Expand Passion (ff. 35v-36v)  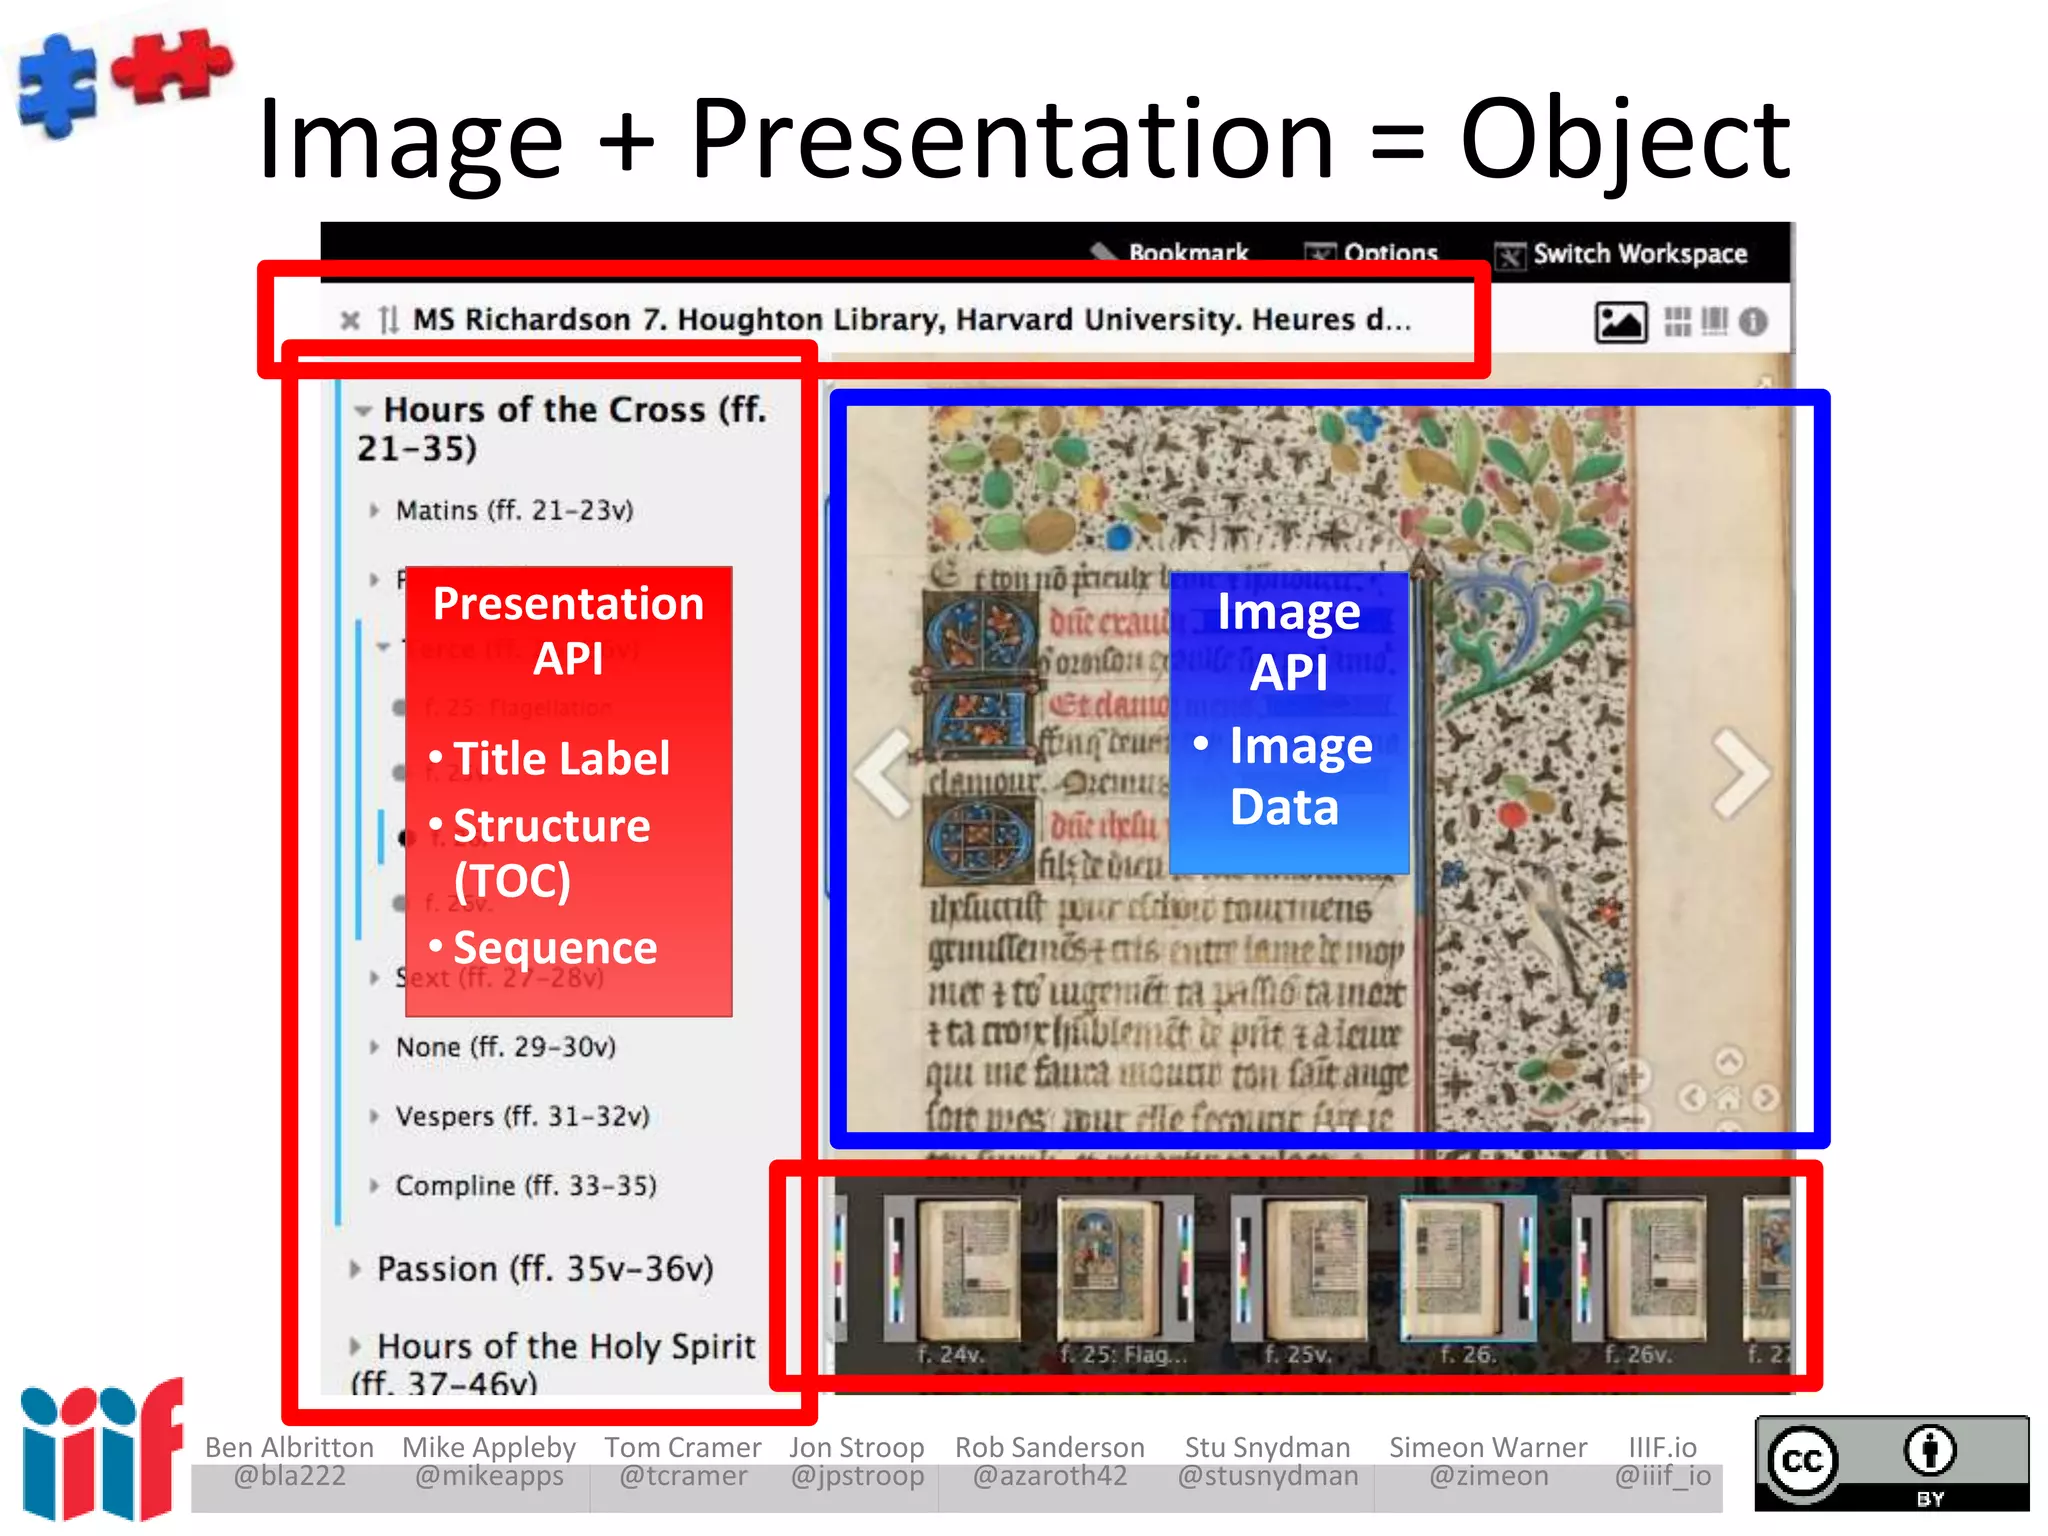355,1269
